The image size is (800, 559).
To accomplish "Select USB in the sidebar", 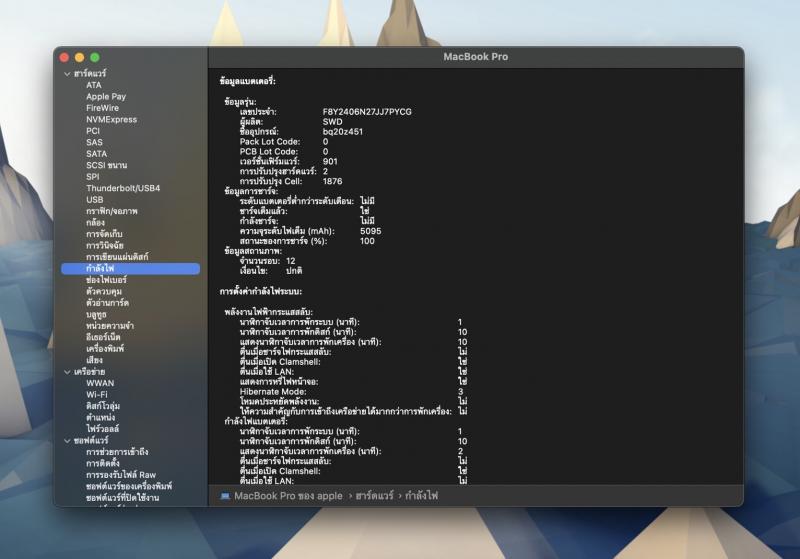I will pos(94,200).
